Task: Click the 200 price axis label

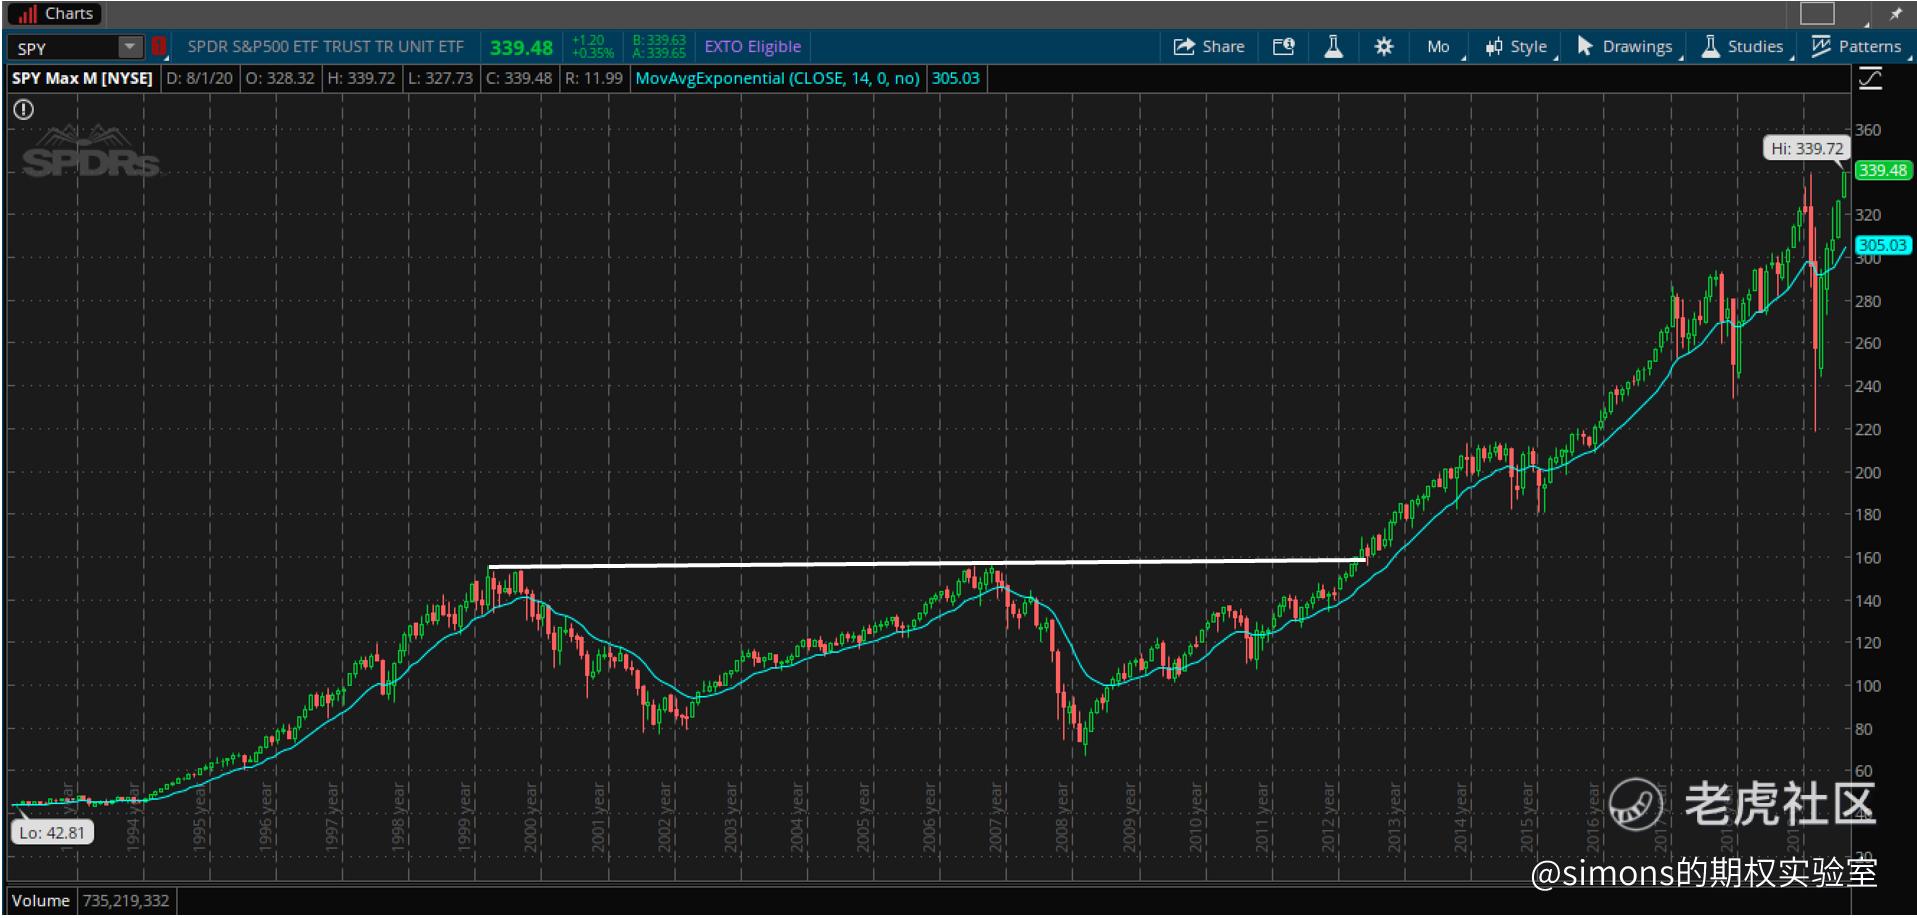Action: 1868,472
